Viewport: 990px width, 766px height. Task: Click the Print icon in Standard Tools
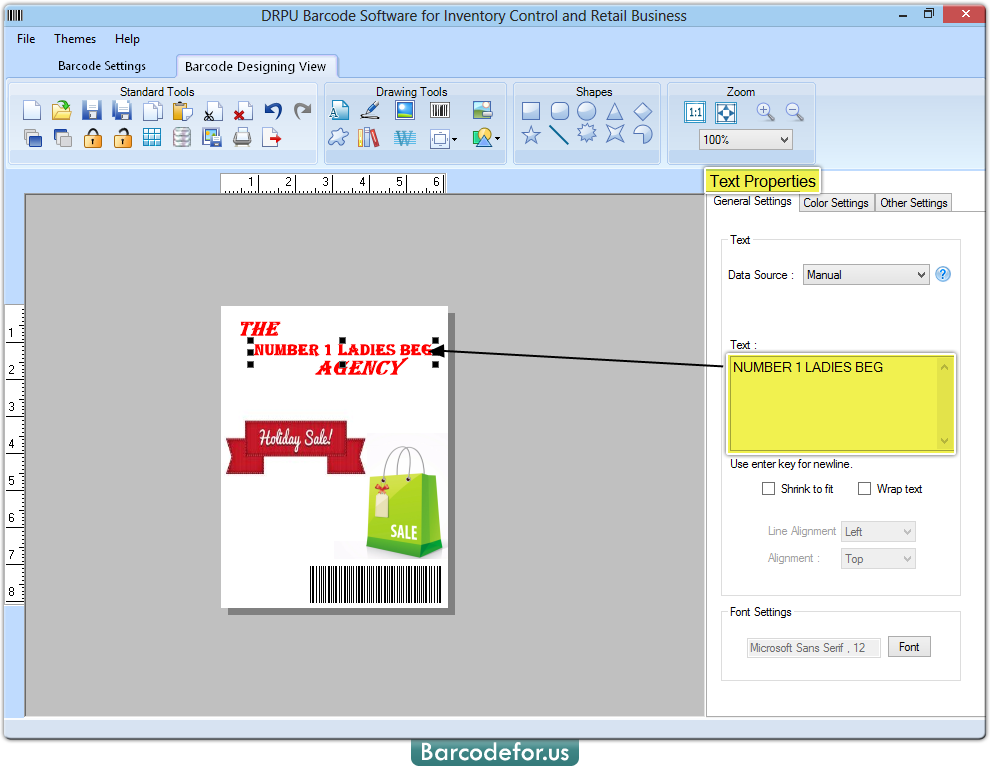tap(242, 138)
